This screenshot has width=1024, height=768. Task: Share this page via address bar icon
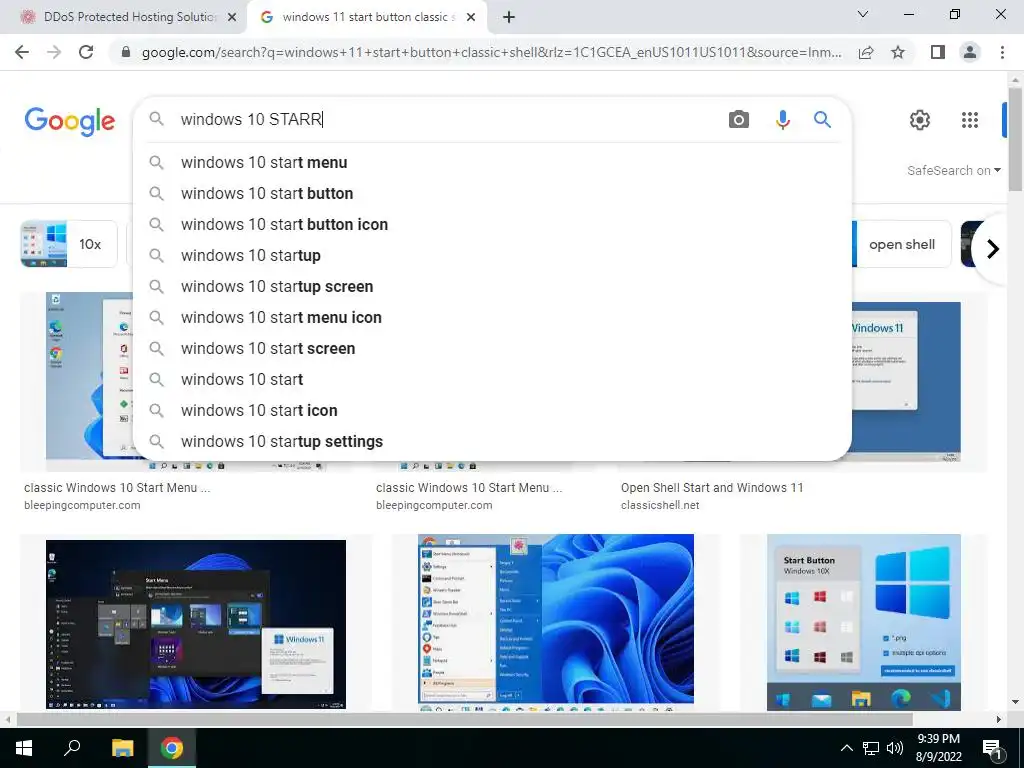[x=866, y=52]
